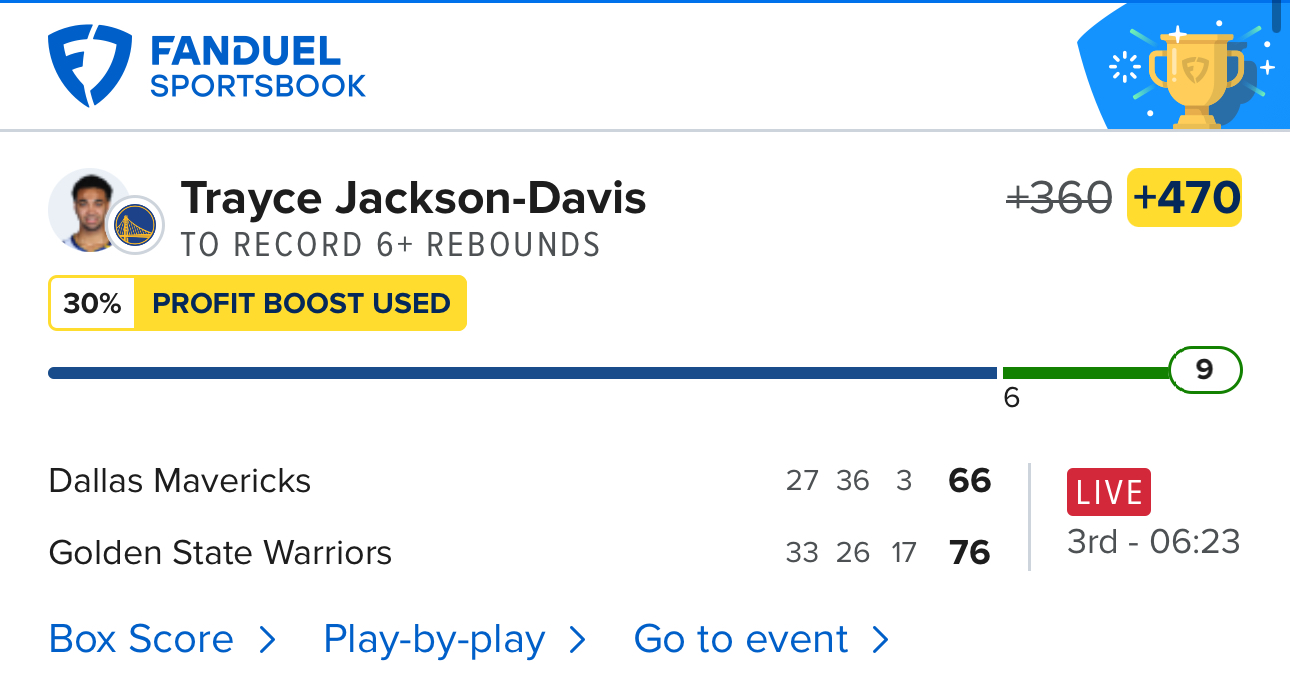The height and width of the screenshot is (694, 1290).
Task: Click the spinning loader icon beside trophy
Action: pyautogui.click(x=1125, y=68)
